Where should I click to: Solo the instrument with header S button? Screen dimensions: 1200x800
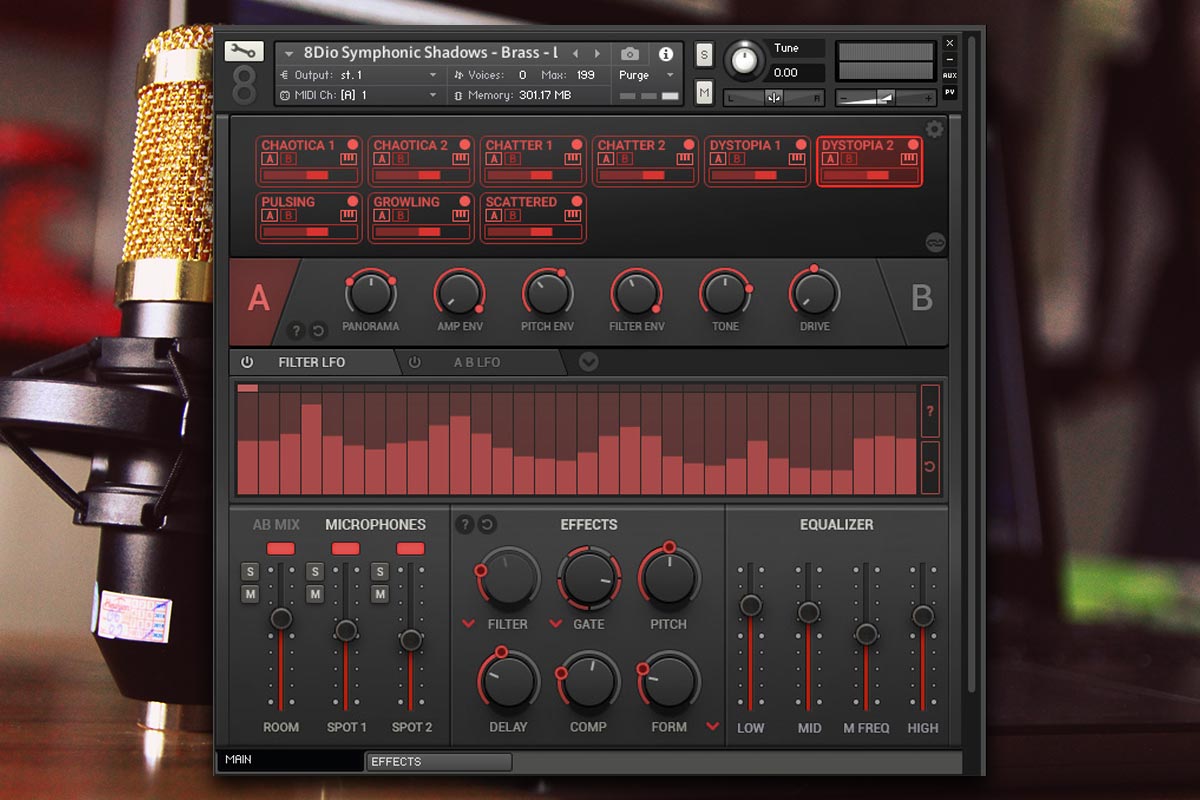(x=704, y=54)
